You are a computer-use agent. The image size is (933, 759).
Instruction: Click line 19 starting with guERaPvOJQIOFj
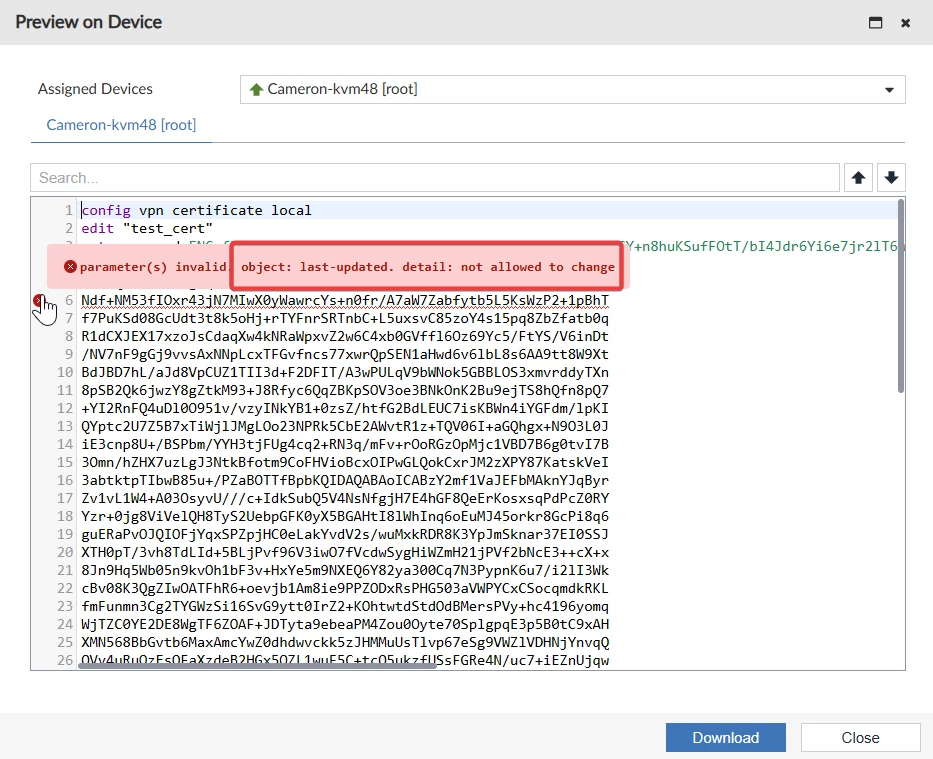click(345, 534)
